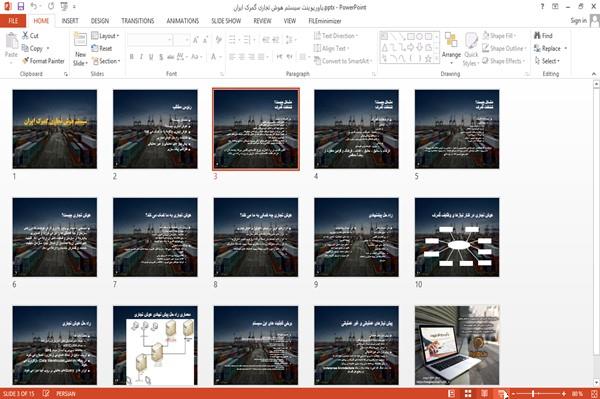Decrease font size button
The height and width of the screenshot is (399, 600).
(205, 39)
